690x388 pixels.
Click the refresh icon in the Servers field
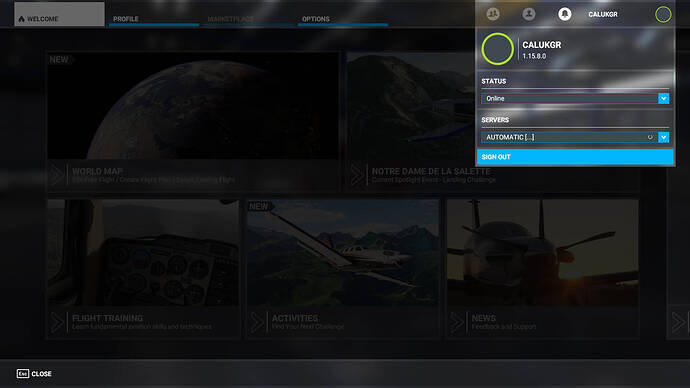(650, 137)
